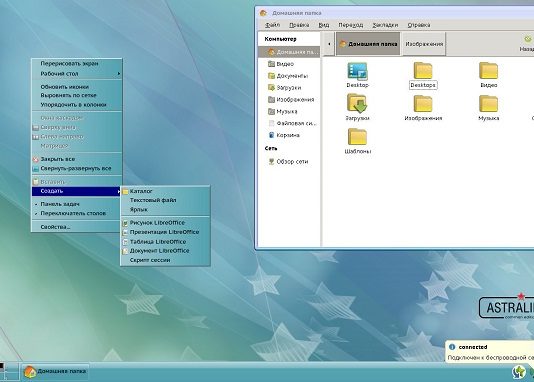Open the Закладки menu

(385, 25)
